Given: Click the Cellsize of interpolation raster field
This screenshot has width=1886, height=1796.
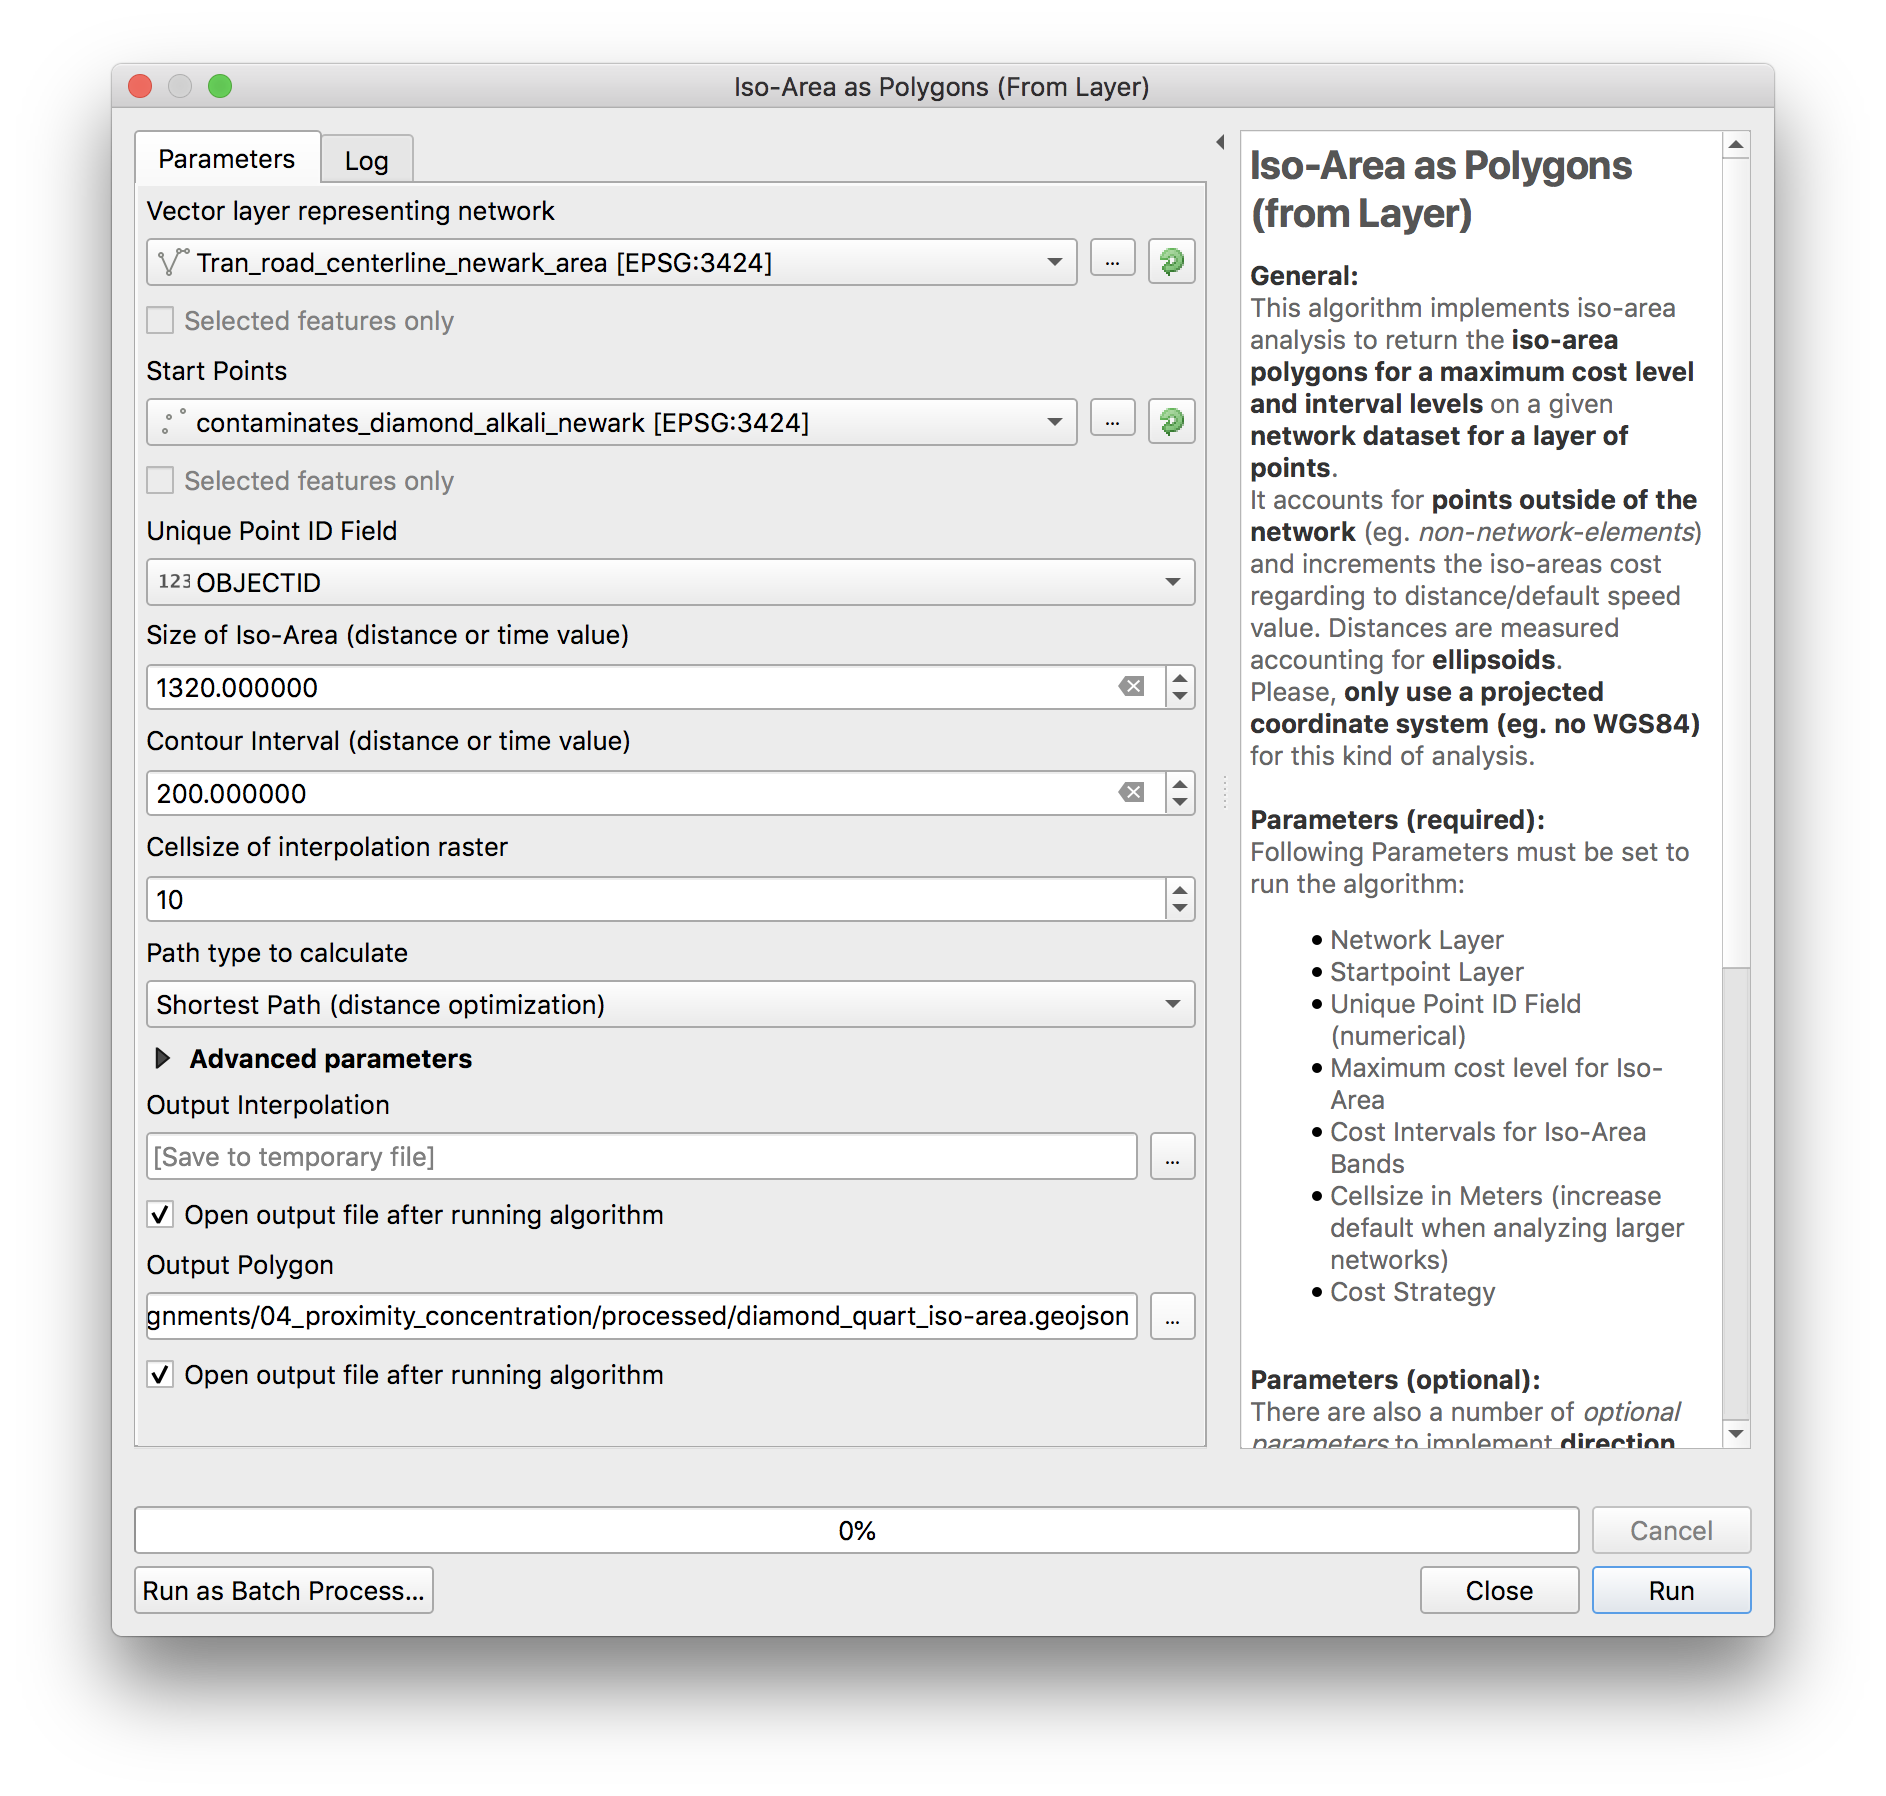Looking at the screenshot, I should (x=655, y=899).
